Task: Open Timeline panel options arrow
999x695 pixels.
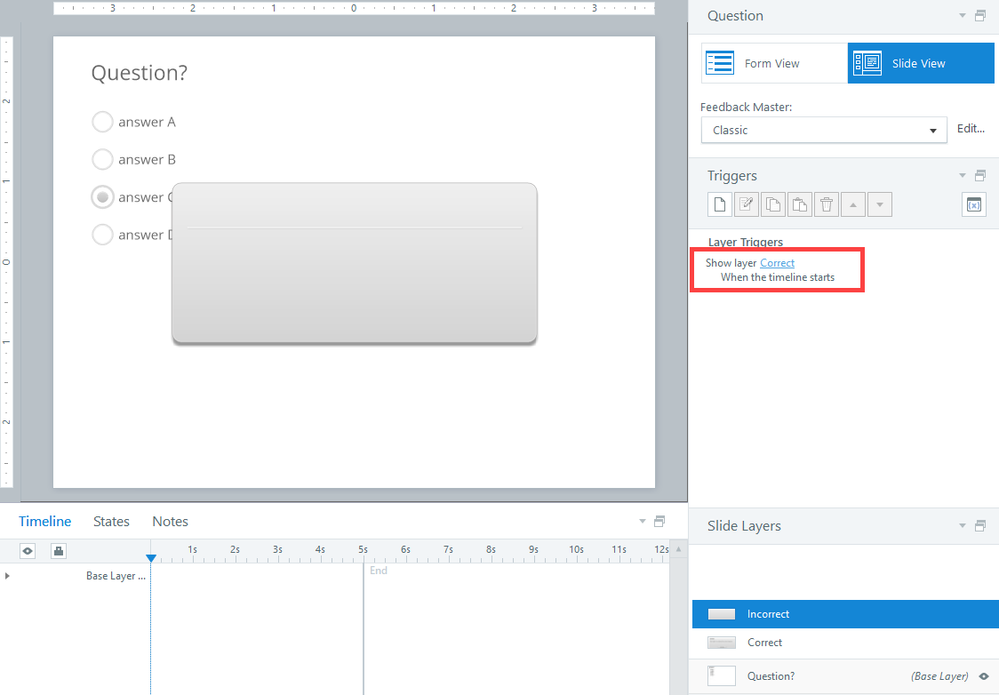Action: (642, 521)
